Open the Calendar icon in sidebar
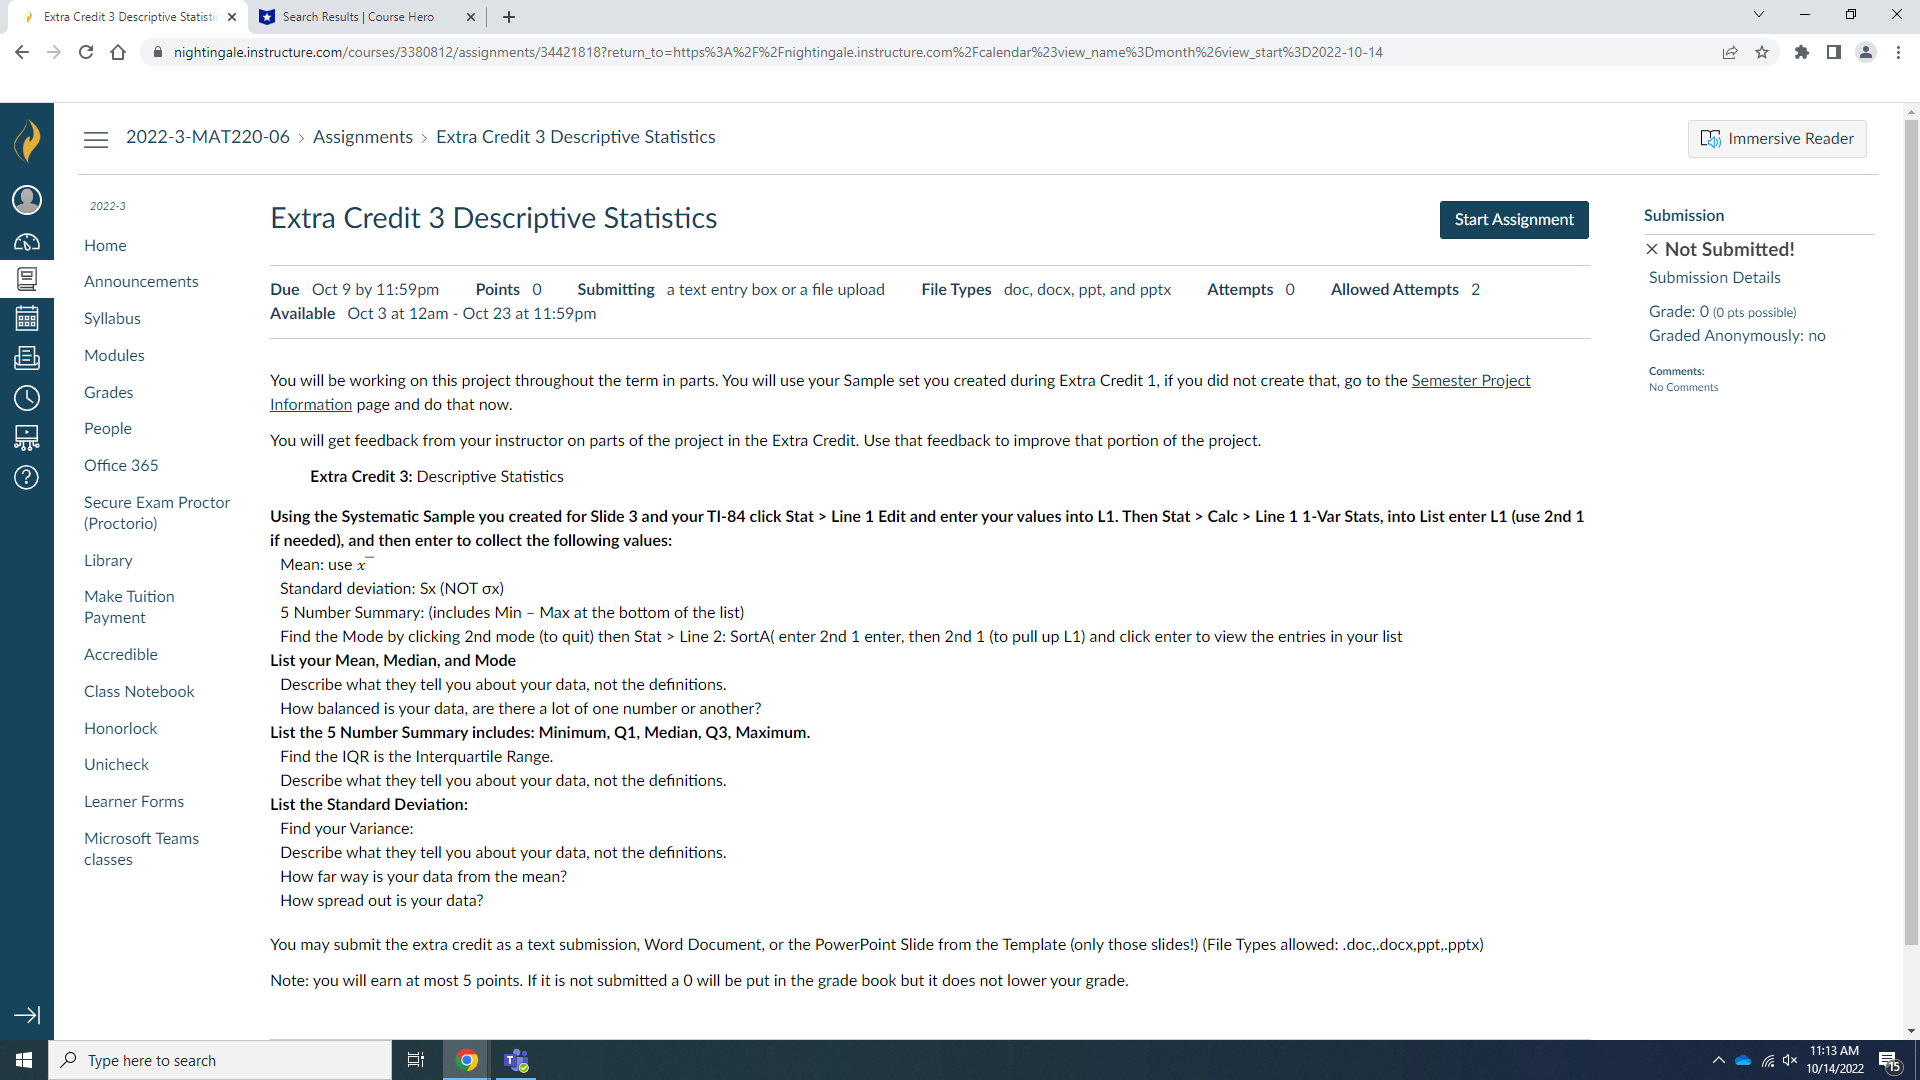 point(27,318)
